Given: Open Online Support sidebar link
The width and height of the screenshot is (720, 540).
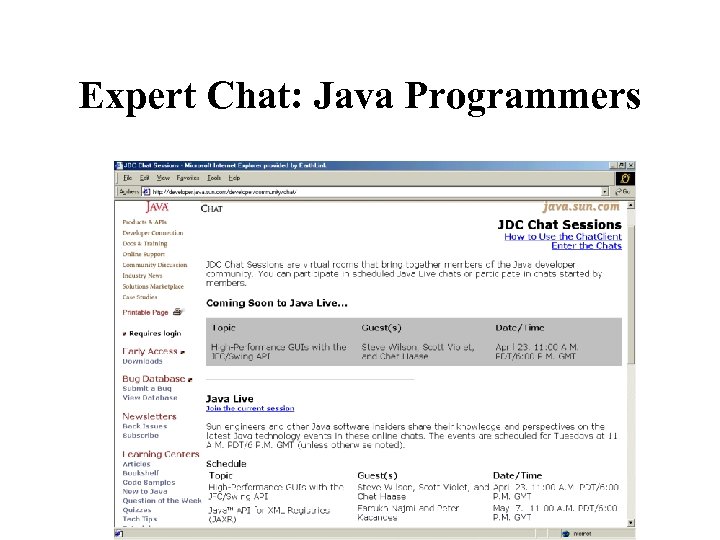Looking at the screenshot, I should (x=143, y=254).
